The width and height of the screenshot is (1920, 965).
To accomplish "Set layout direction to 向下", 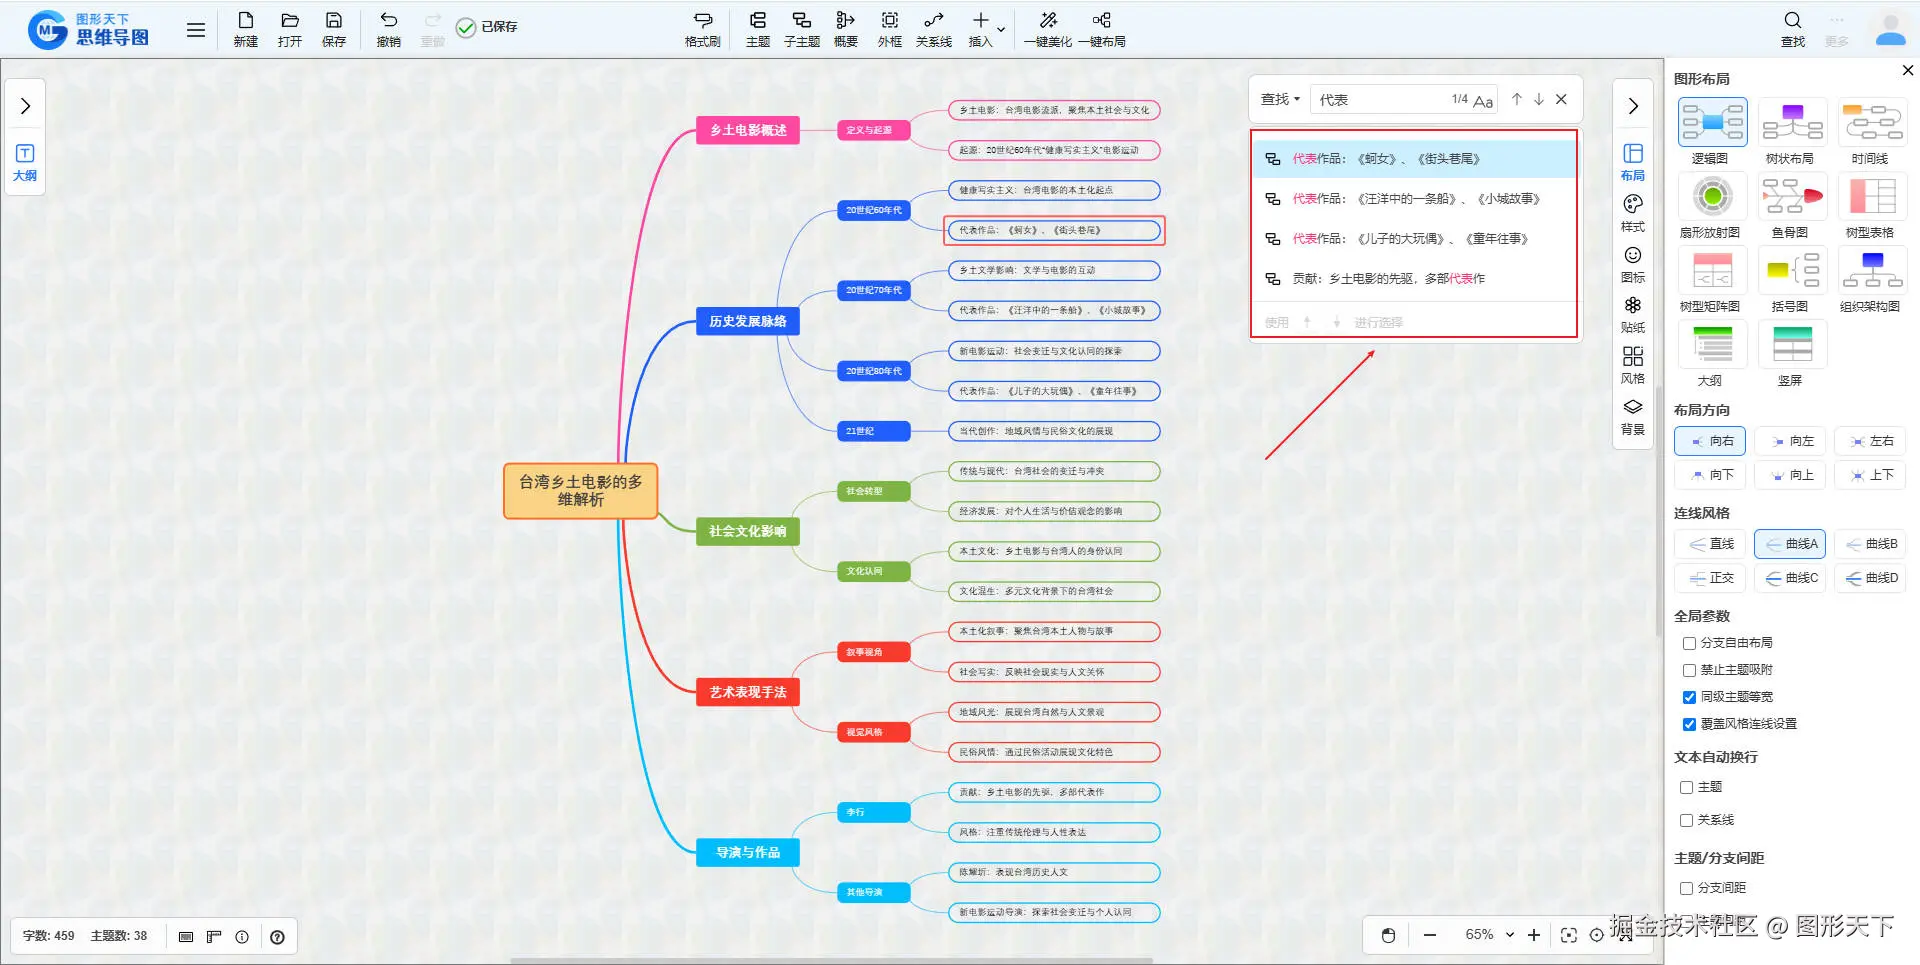I will [1710, 475].
